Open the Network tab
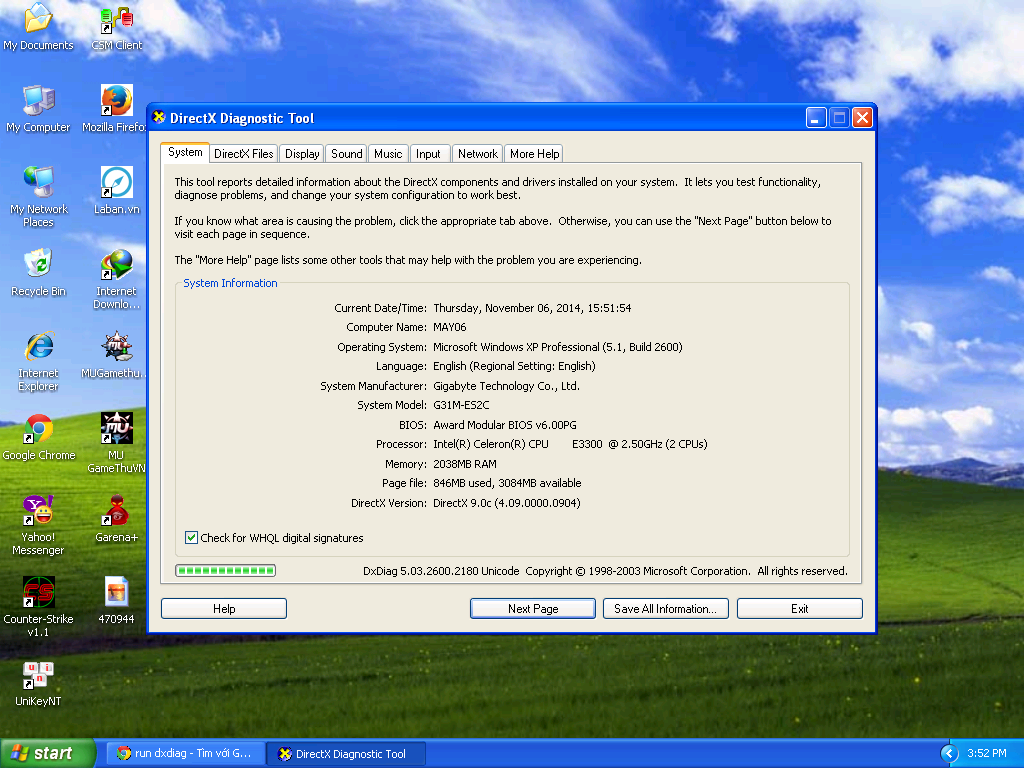Viewport: 1024px width, 768px height. click(477, 153)
